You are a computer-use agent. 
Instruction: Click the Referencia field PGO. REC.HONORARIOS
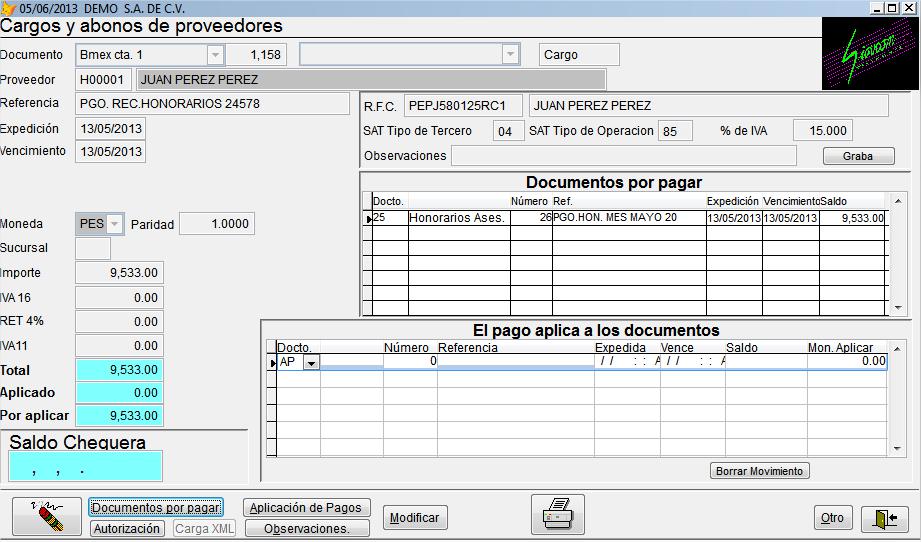(x=213, y=103)
